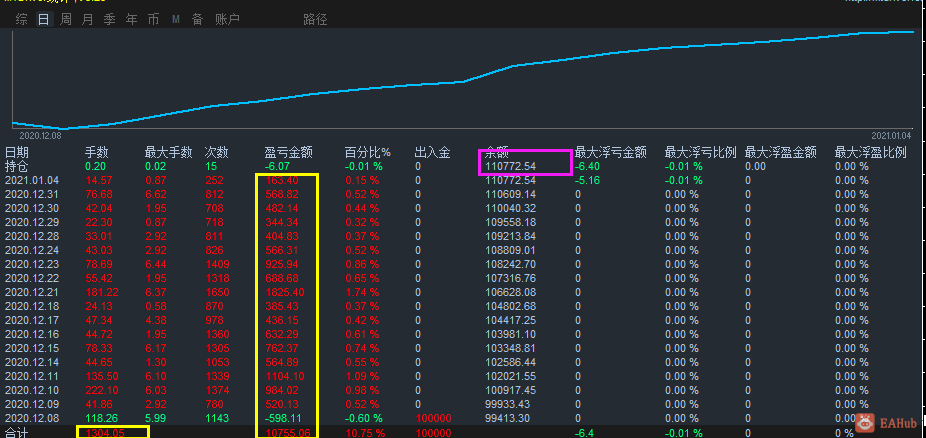926x438 pixels.
Task: Select the 2020.12.30 date row
Action: [30, 208]
